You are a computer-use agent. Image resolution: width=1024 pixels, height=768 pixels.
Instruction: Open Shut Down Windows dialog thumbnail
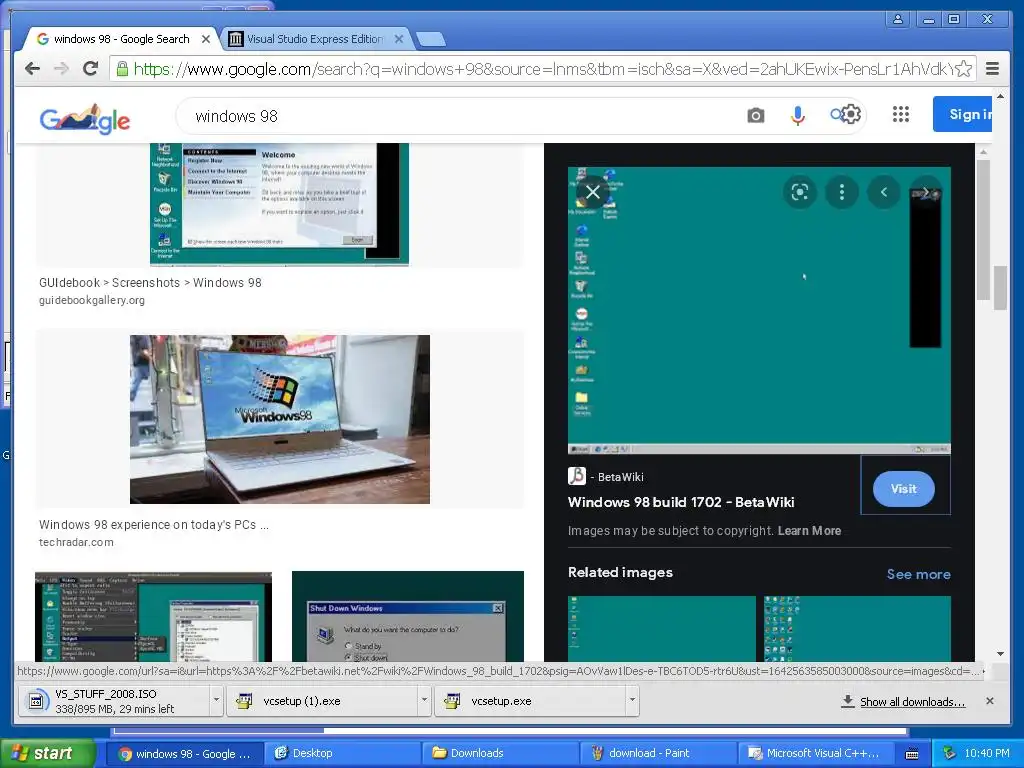(408, 617)
